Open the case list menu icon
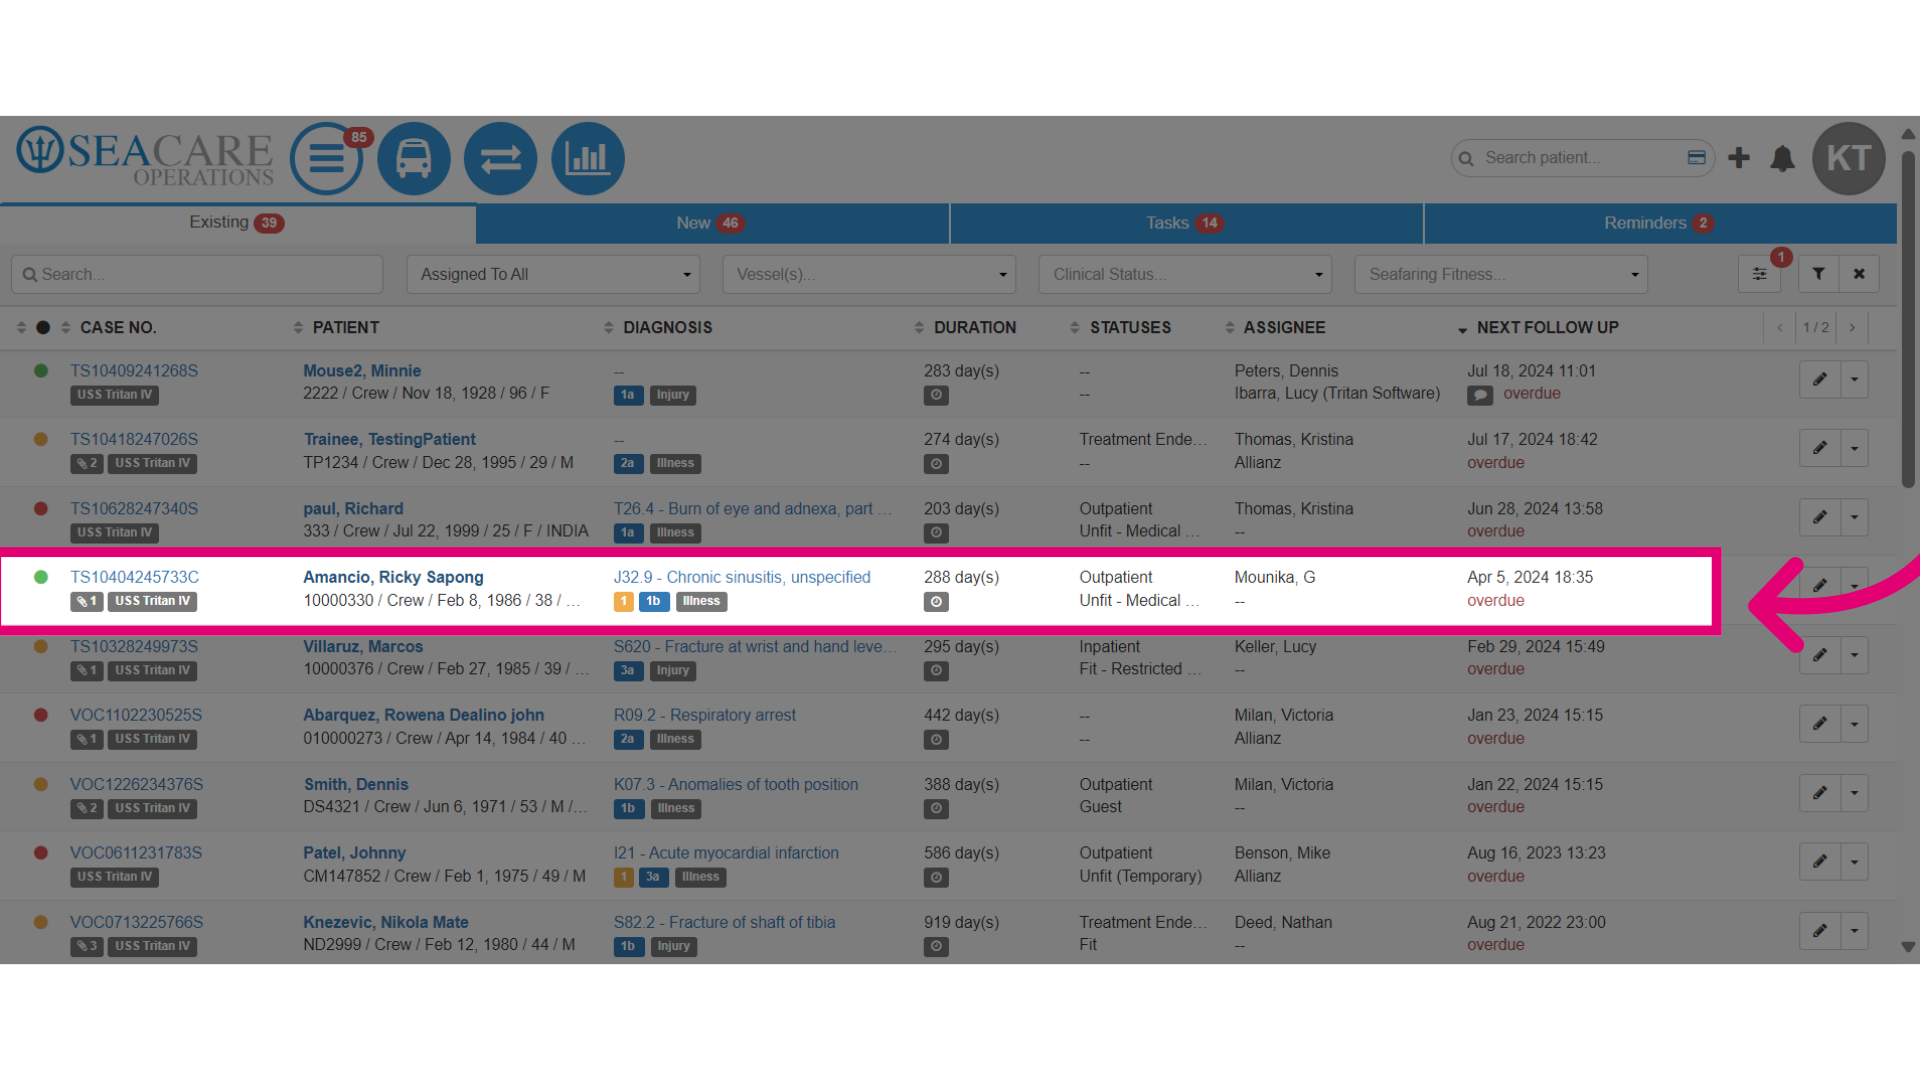Screen dimensions: 1920x1080 (326, 158)
